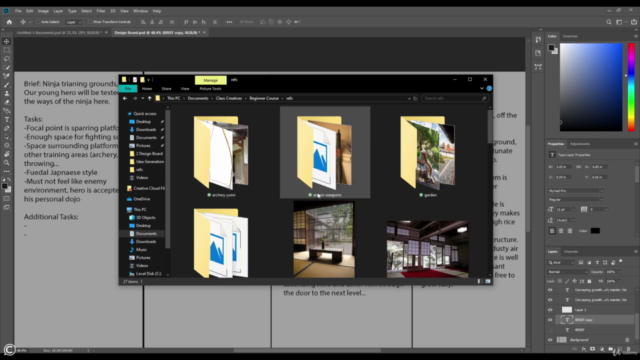Open the Explorer Picture Tools tab

click(210, 89)
